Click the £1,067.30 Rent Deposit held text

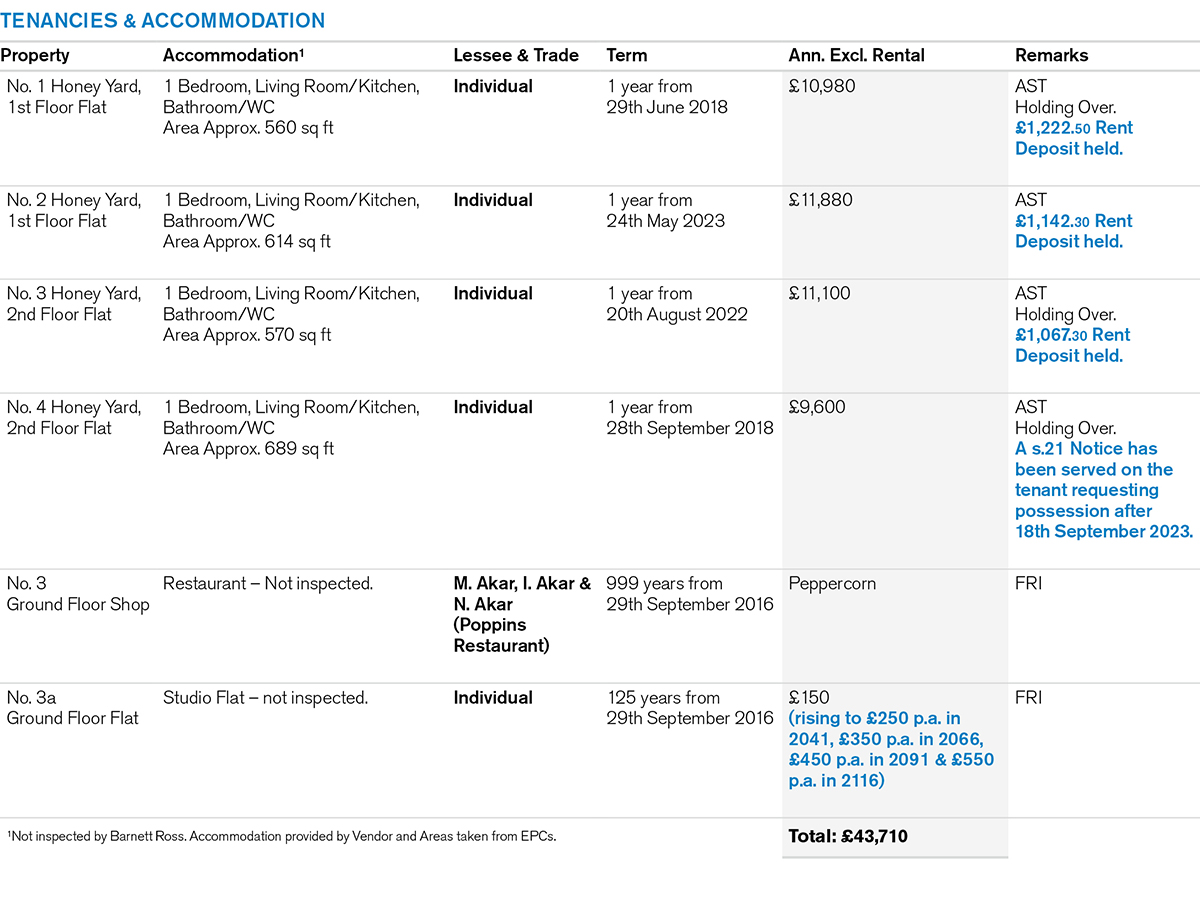pyautogui.click(x=1072, y=345)
